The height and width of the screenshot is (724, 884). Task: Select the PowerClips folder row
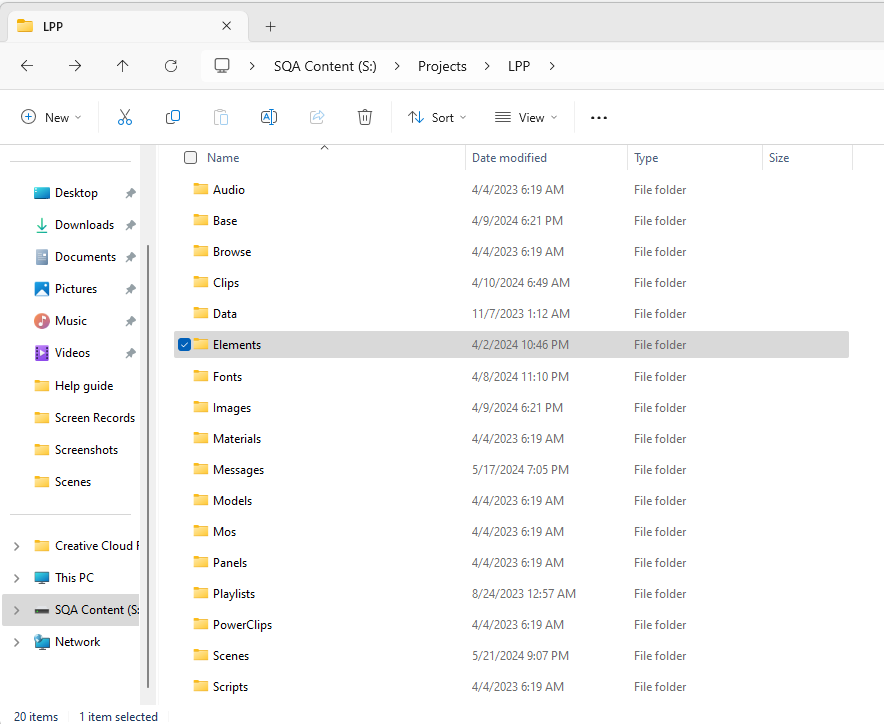tap(511, 625)
